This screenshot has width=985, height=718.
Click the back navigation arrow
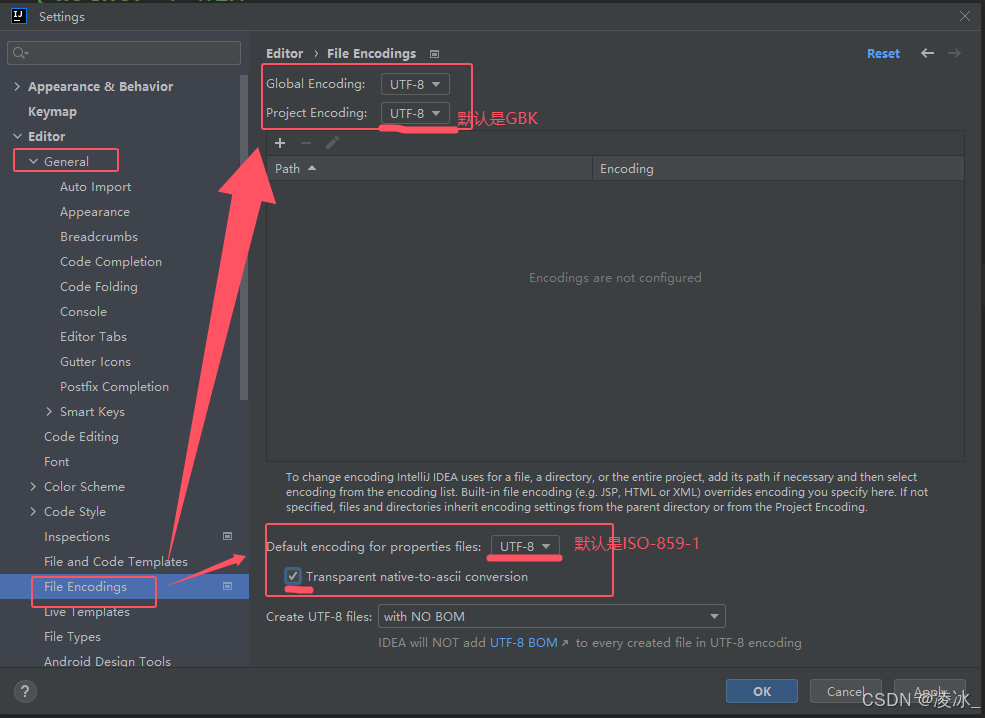pos(927,53)
